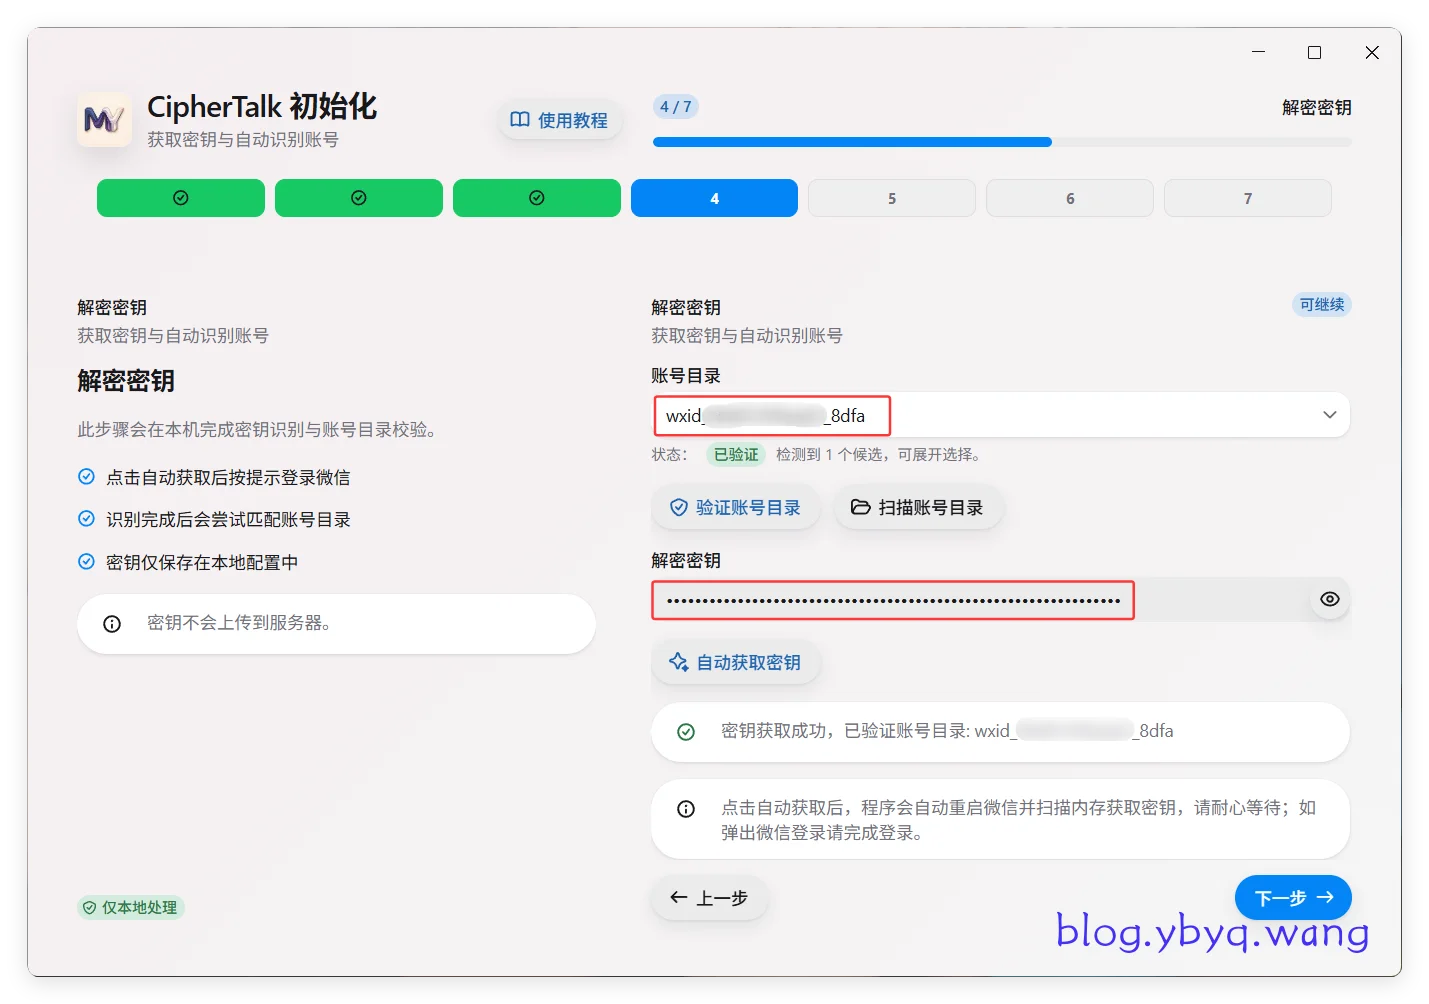This screenshot has height=1004, width=1429.
Task: Click text 检测到 1 个候选，可展开选择。
Action: tap(880, 454)
